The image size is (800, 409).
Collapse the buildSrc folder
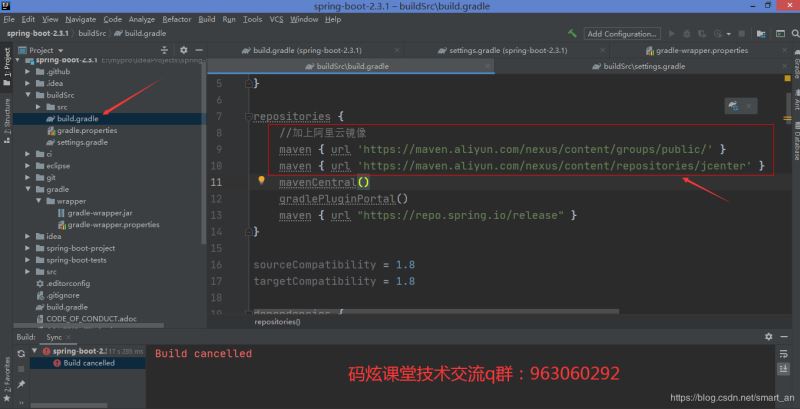pos(28,95)
